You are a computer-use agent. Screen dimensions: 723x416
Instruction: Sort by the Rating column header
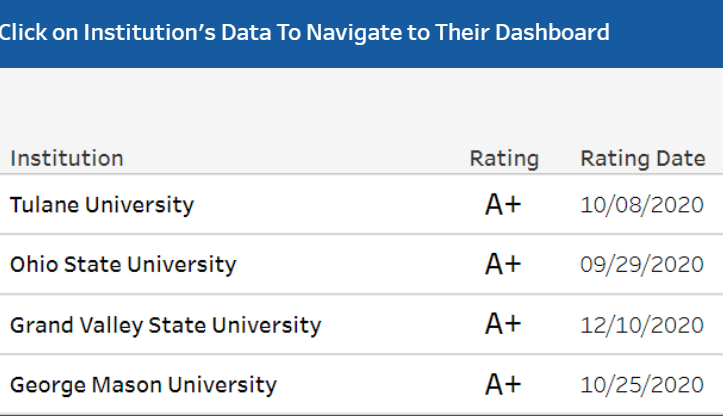pyautogui.click(x=504, y=158)
